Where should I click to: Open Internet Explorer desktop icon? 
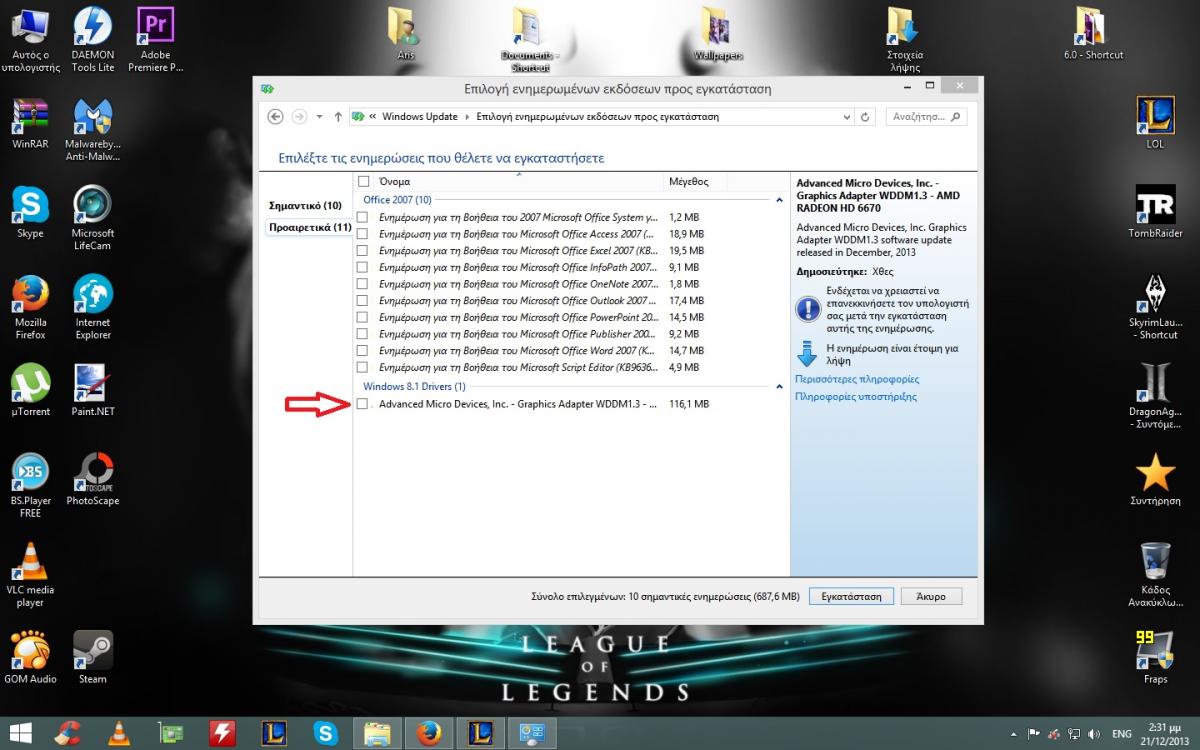92,308
